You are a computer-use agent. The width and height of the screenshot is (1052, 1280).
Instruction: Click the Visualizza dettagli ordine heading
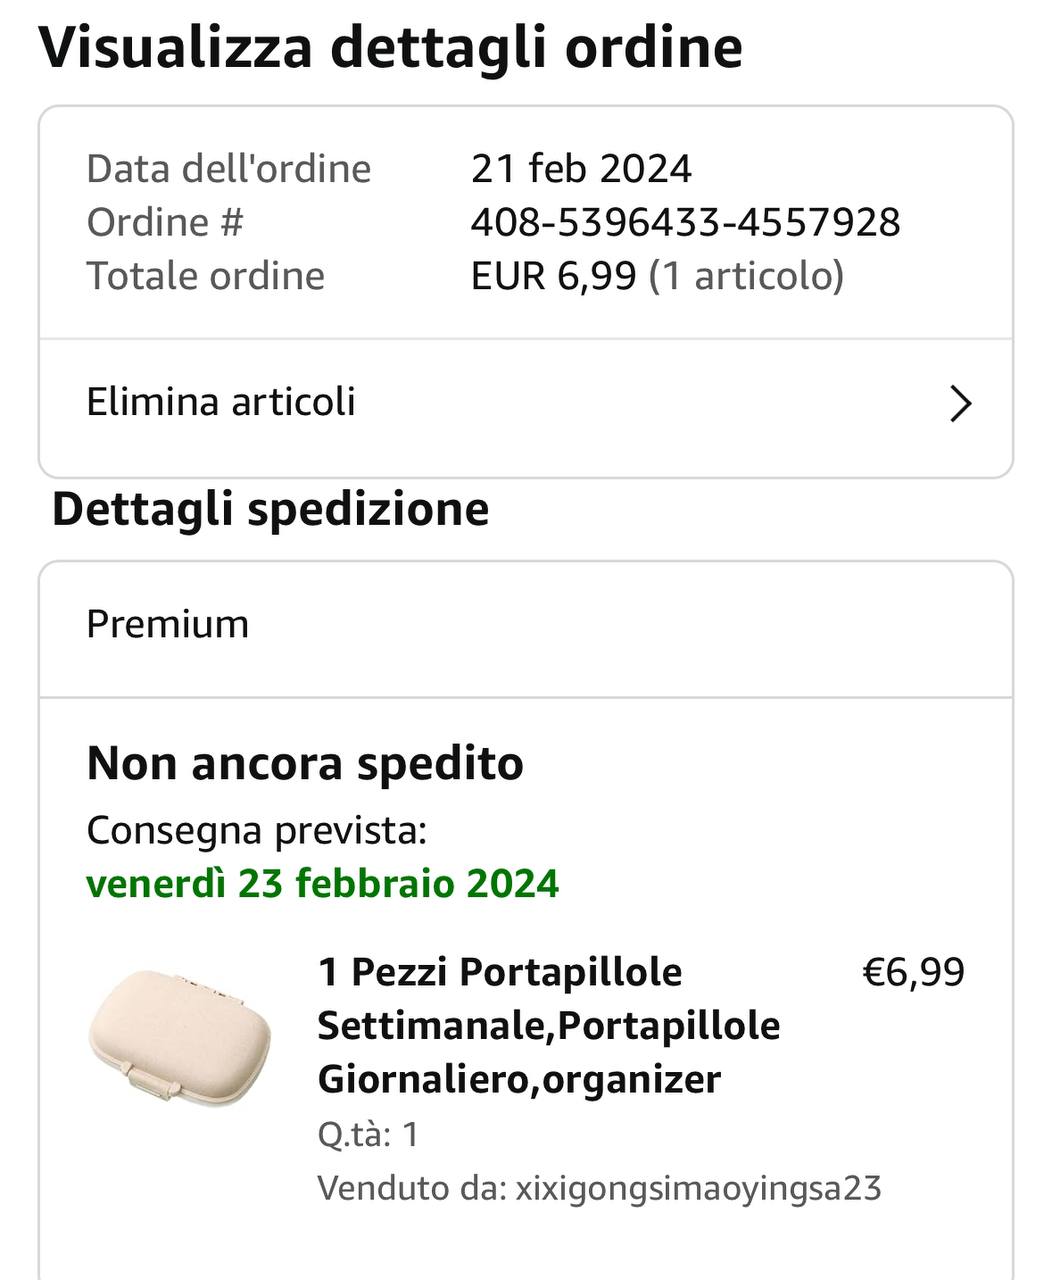tap(390, 47)
